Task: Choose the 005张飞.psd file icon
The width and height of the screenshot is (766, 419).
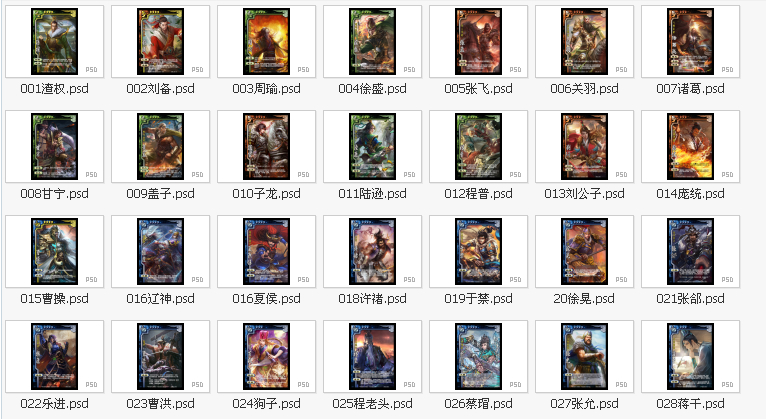Action: pos(478,42)
